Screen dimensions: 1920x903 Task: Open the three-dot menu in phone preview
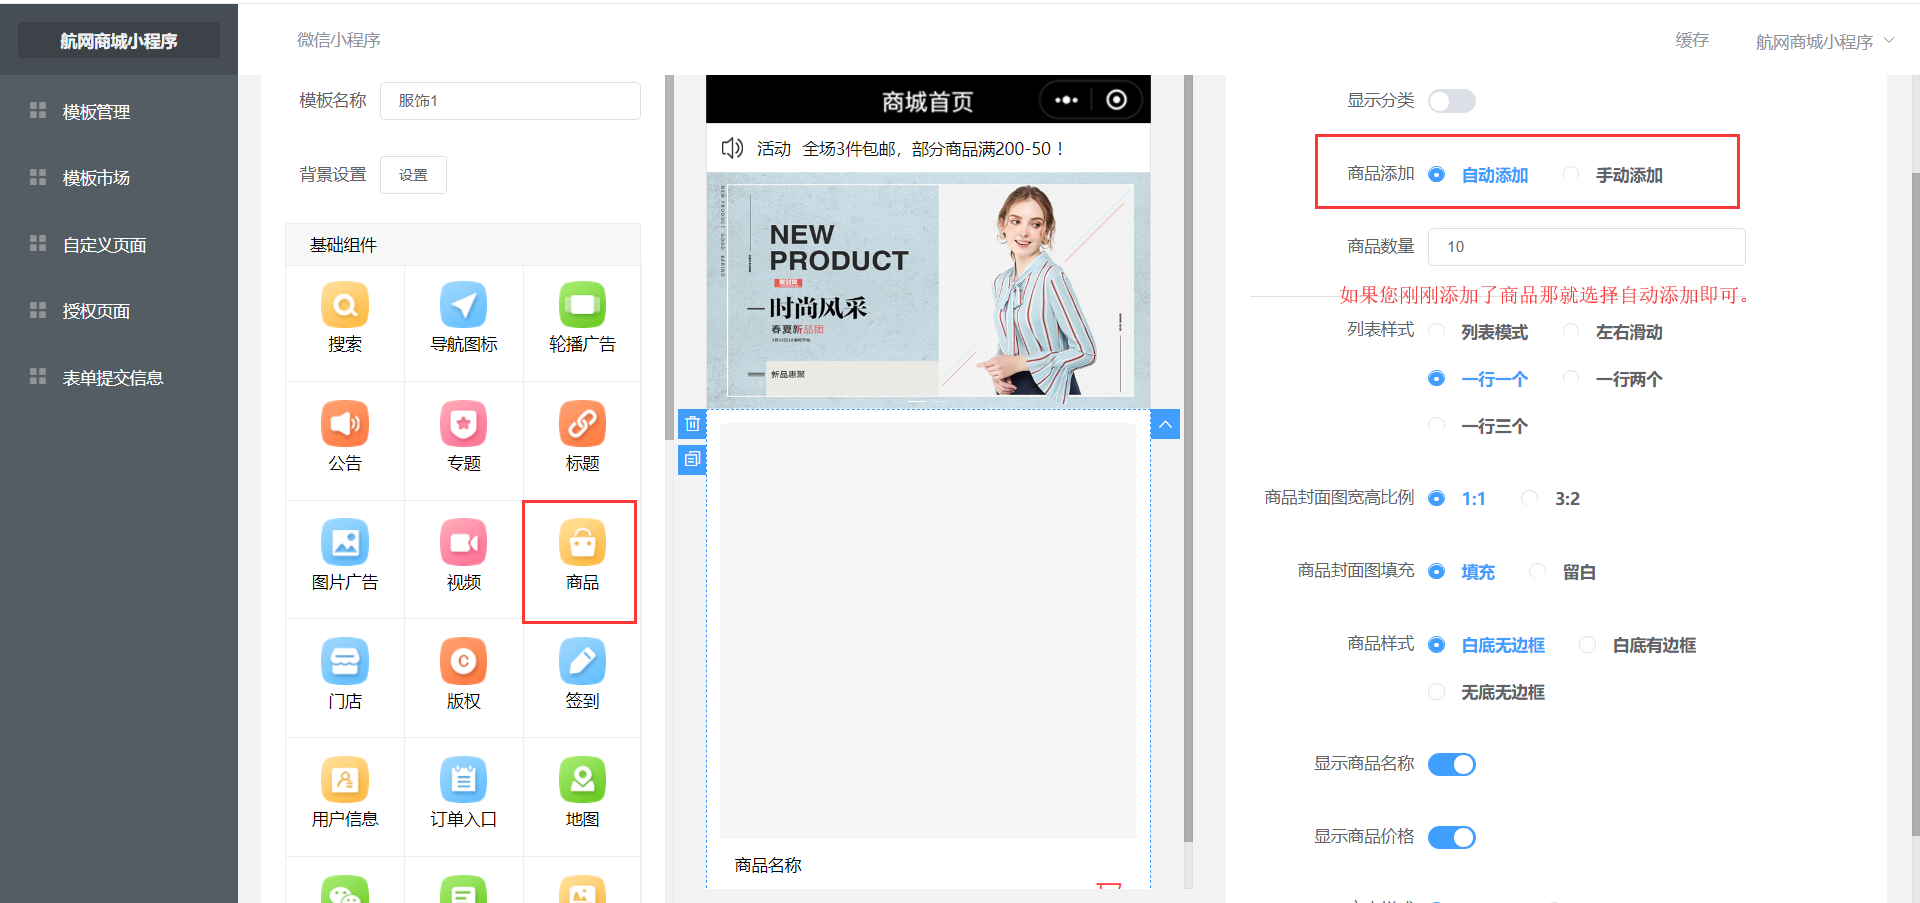pos(1066,100)
